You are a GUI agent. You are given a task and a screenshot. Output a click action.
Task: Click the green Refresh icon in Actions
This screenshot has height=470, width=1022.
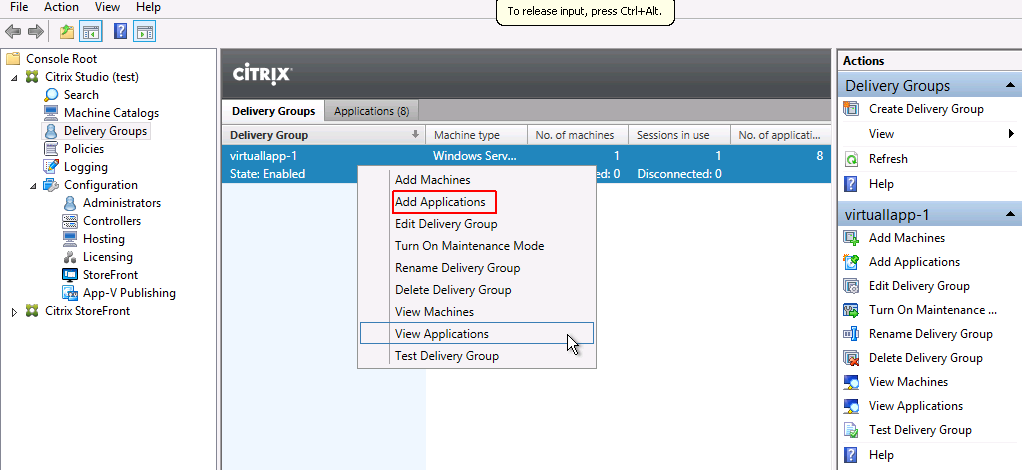pyautogui.click(x=851, y=159)
